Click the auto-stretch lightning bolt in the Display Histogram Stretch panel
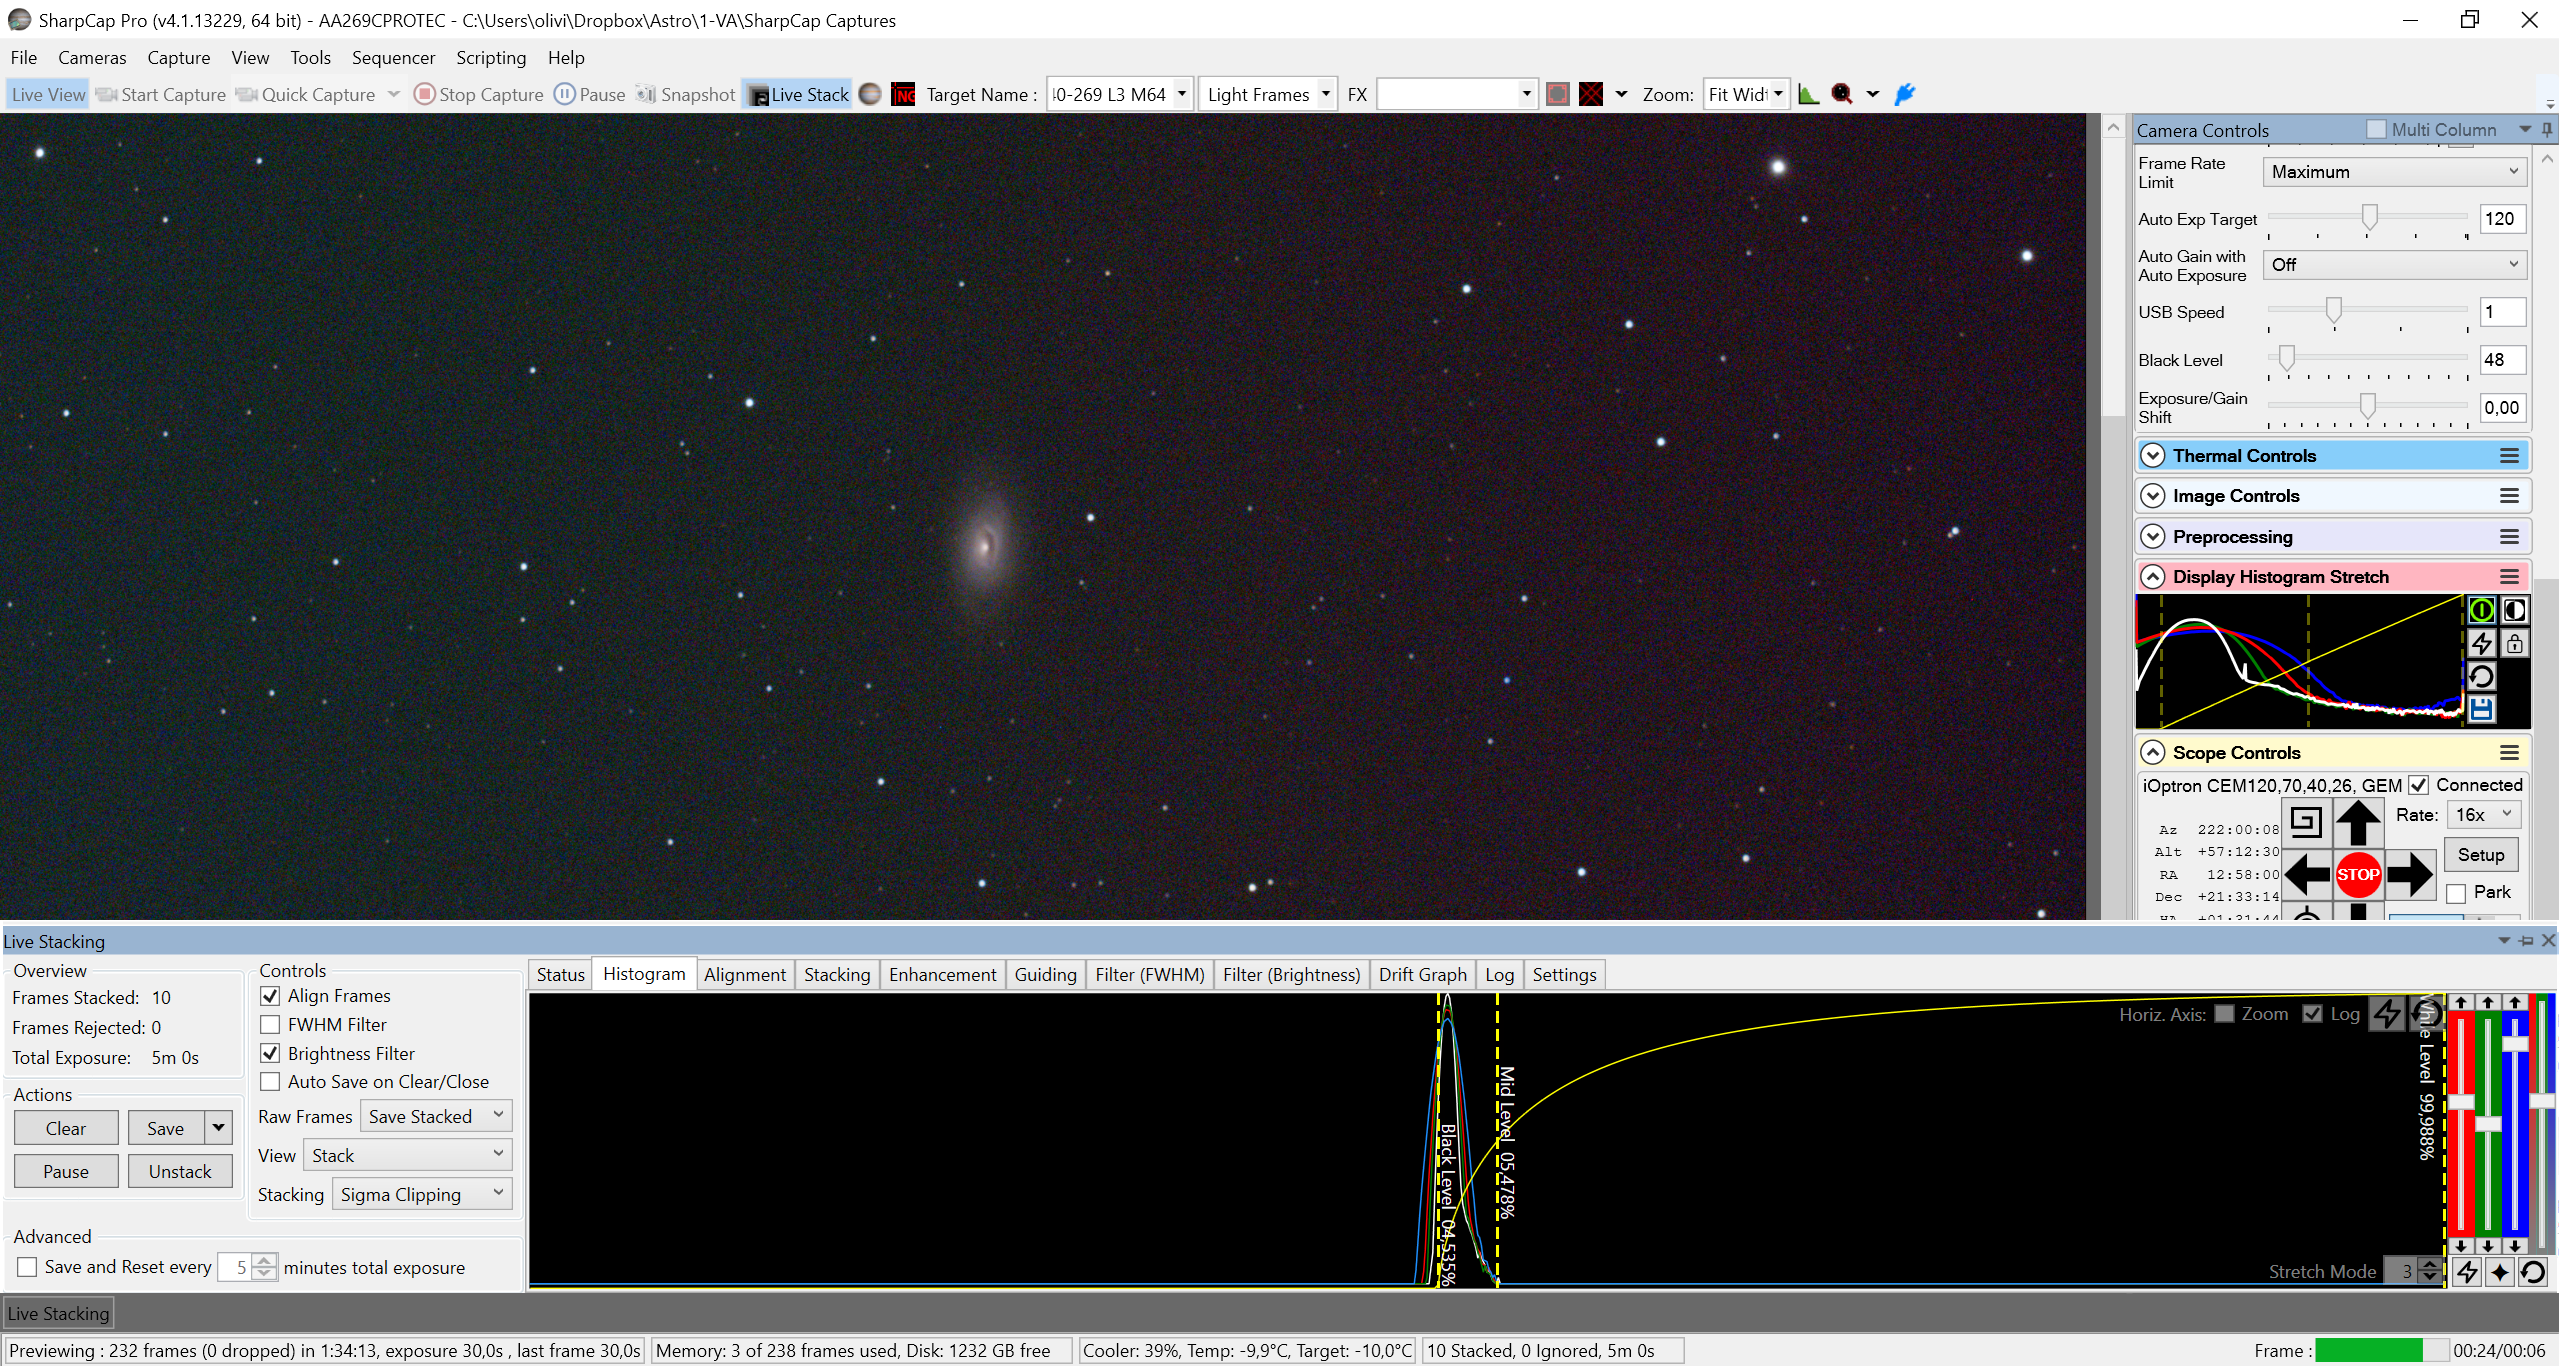This screenshot has height=1366, width=2559. [x=2481, y=643]
